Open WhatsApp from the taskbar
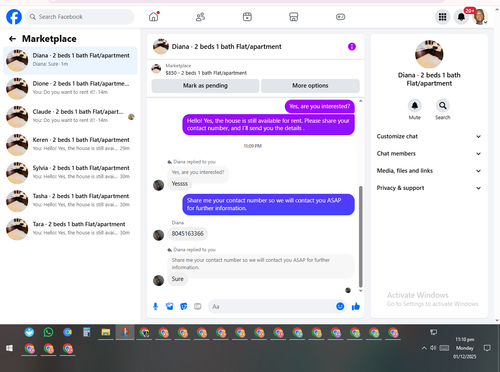The image size is (500, 372). tap(48, 332)
